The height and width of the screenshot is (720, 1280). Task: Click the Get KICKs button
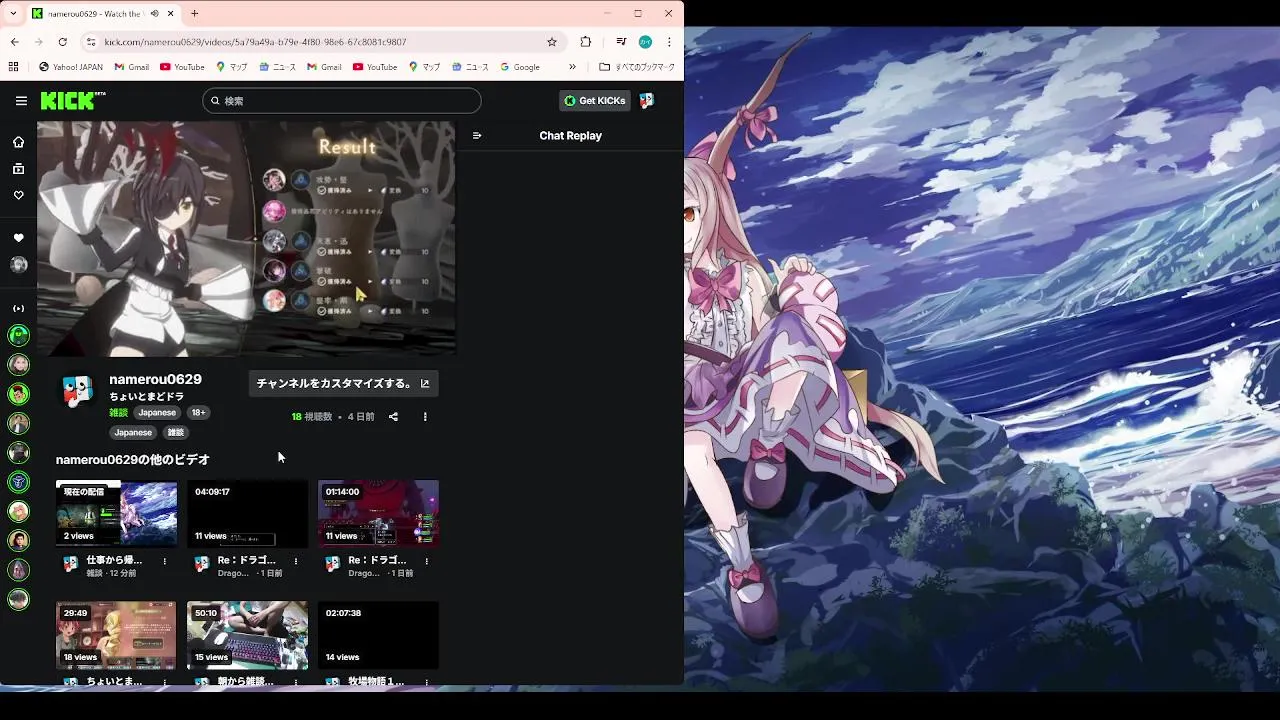tap(595, 101)
